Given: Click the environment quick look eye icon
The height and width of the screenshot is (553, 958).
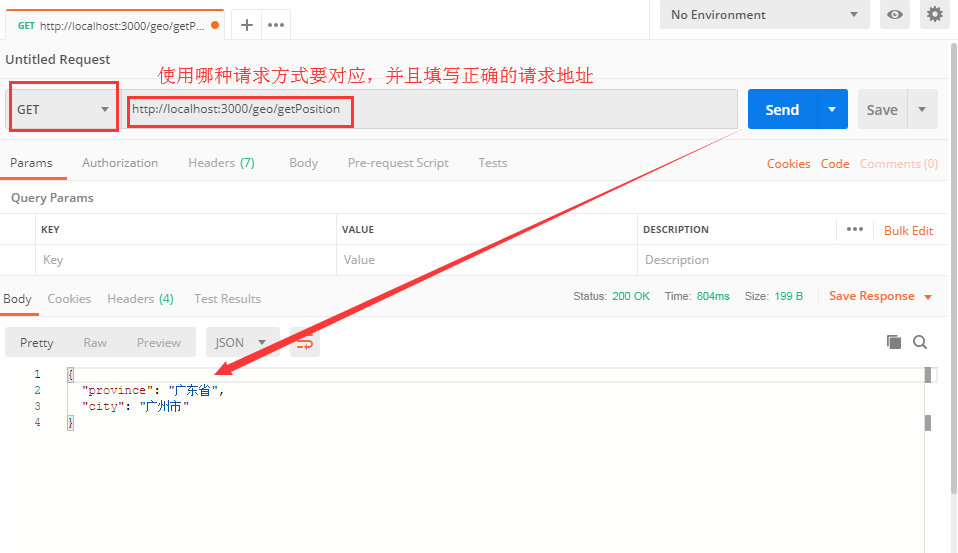Looking at the screenshot, I should tap(895, 15).
